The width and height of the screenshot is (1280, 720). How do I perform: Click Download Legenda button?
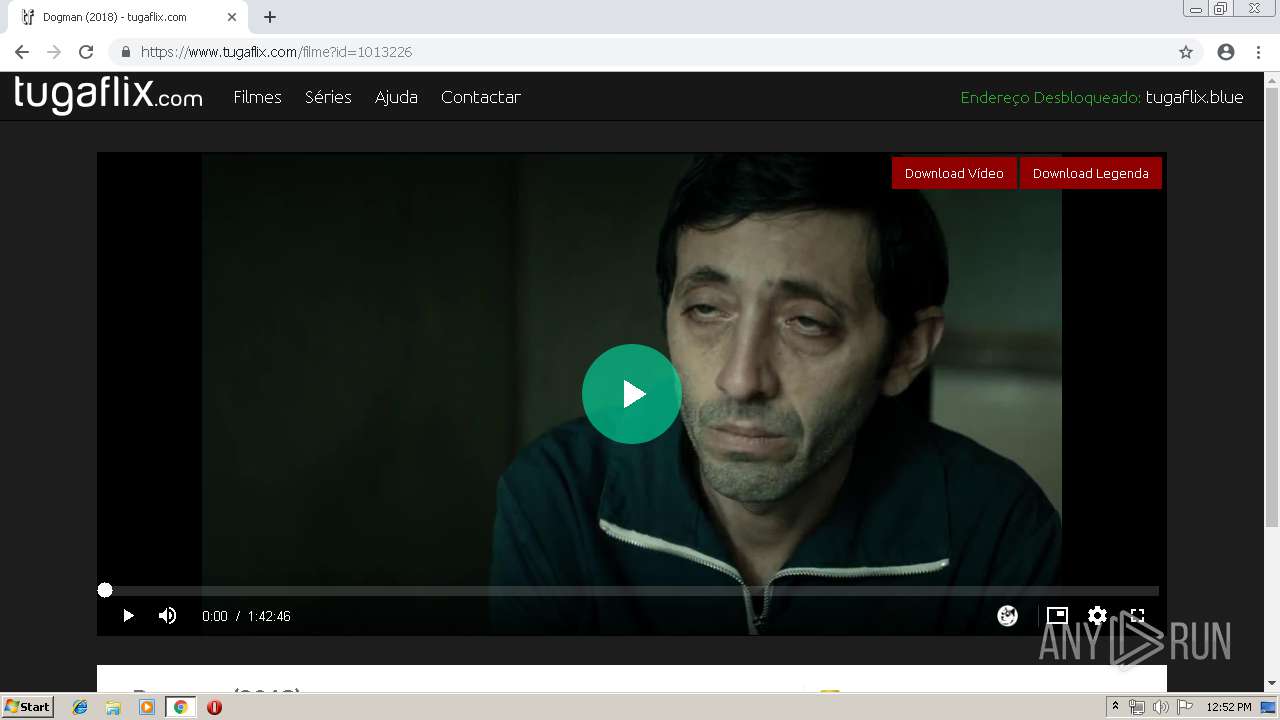pyautogui.click(x=1090, y=173)
